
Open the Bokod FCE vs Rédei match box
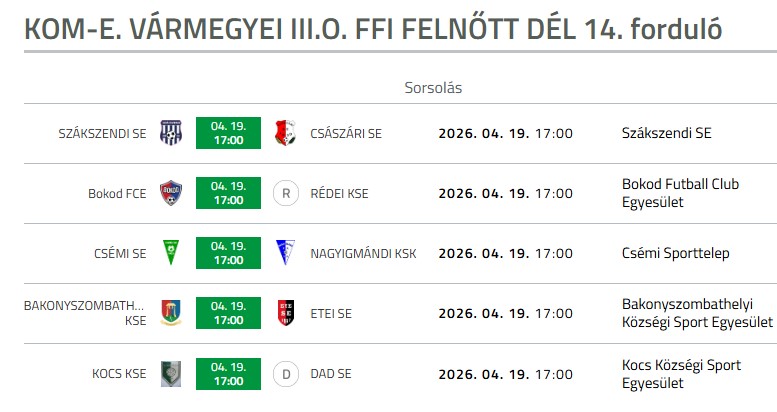click(228, 193)
